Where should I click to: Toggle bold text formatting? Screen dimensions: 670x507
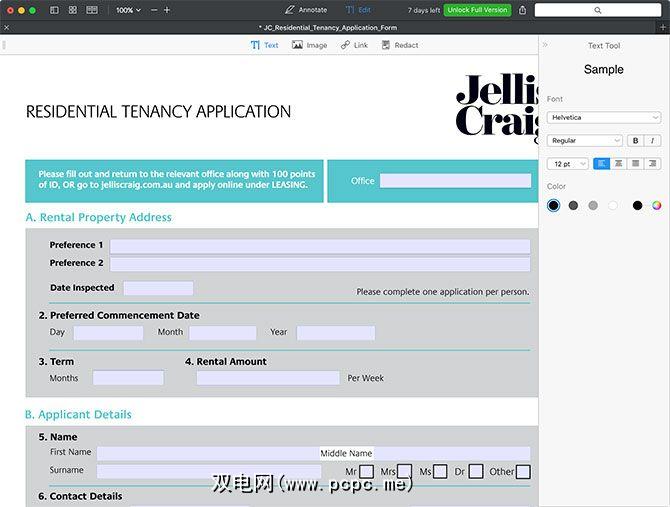635,141
